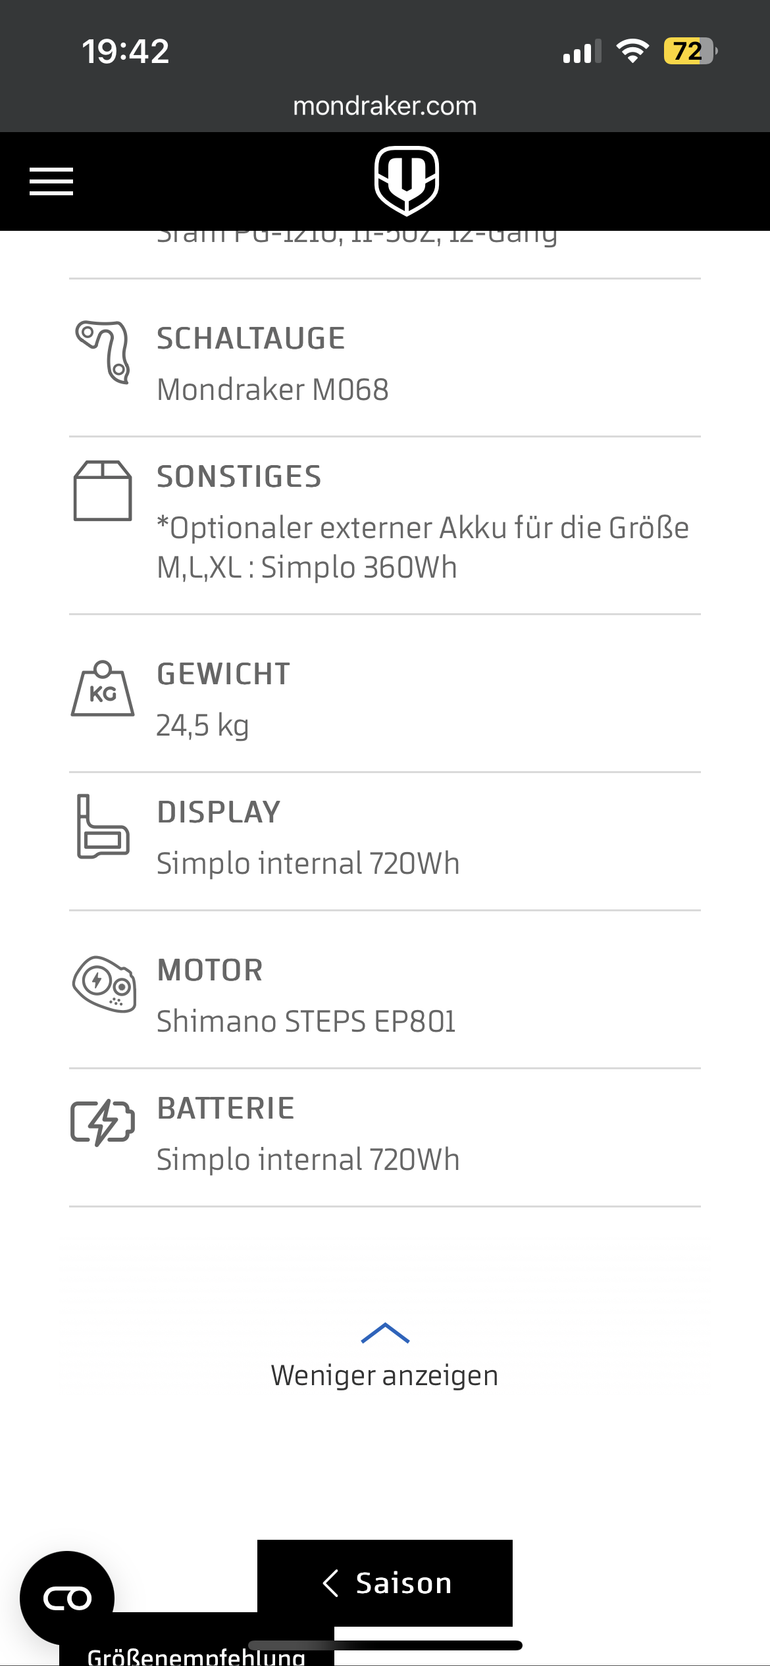Select the Shimano STEPS EP801 text
Screen dimensions: 770x1666
[x=306, y=1021]
